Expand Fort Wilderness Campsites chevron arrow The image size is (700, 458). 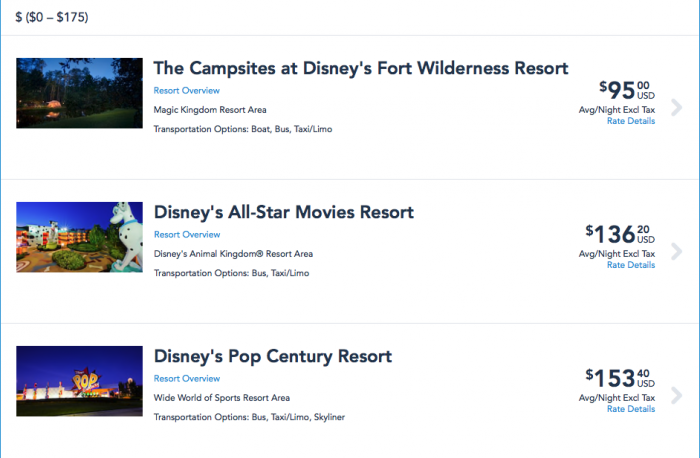tap(677, 108)
